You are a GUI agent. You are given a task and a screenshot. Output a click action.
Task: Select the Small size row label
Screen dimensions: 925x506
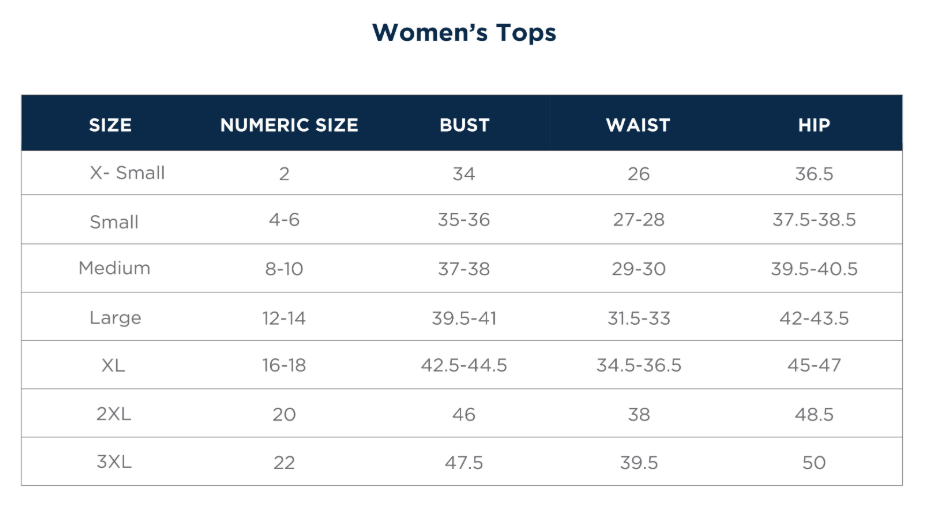(114, 222)
